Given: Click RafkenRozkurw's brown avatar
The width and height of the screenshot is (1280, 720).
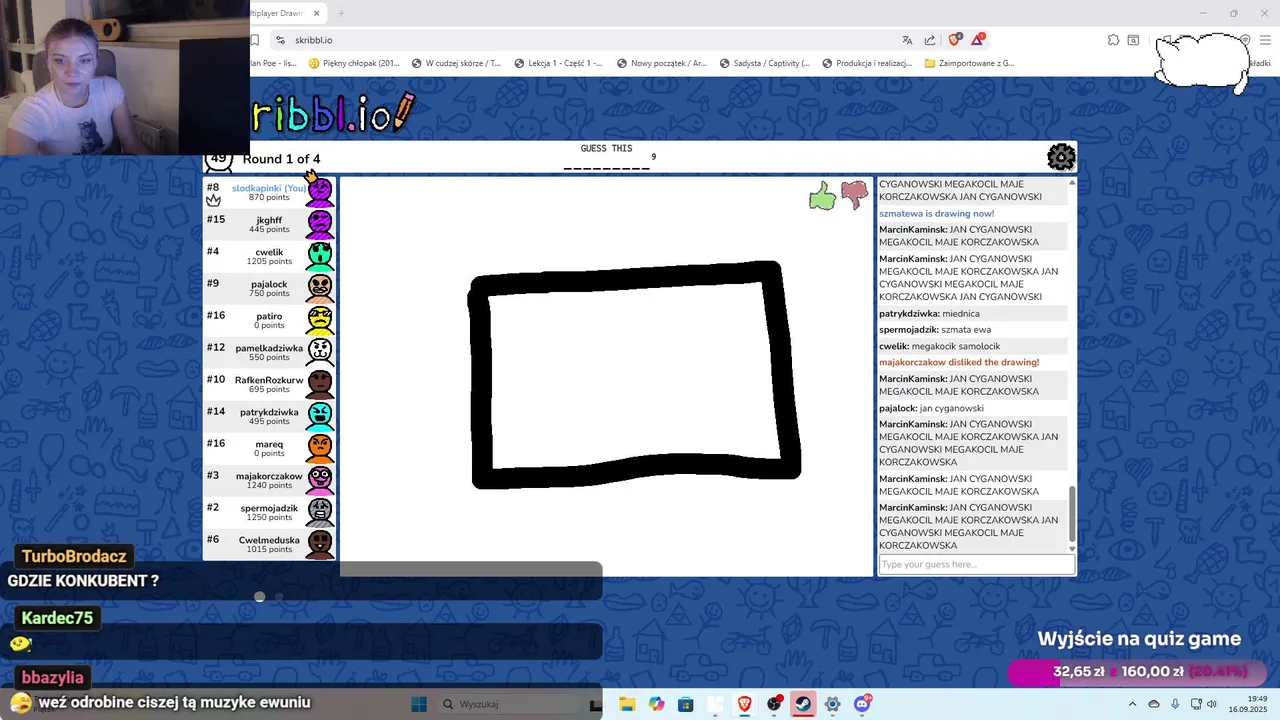Looking at the screenshot, I should (x=320, y=384).
